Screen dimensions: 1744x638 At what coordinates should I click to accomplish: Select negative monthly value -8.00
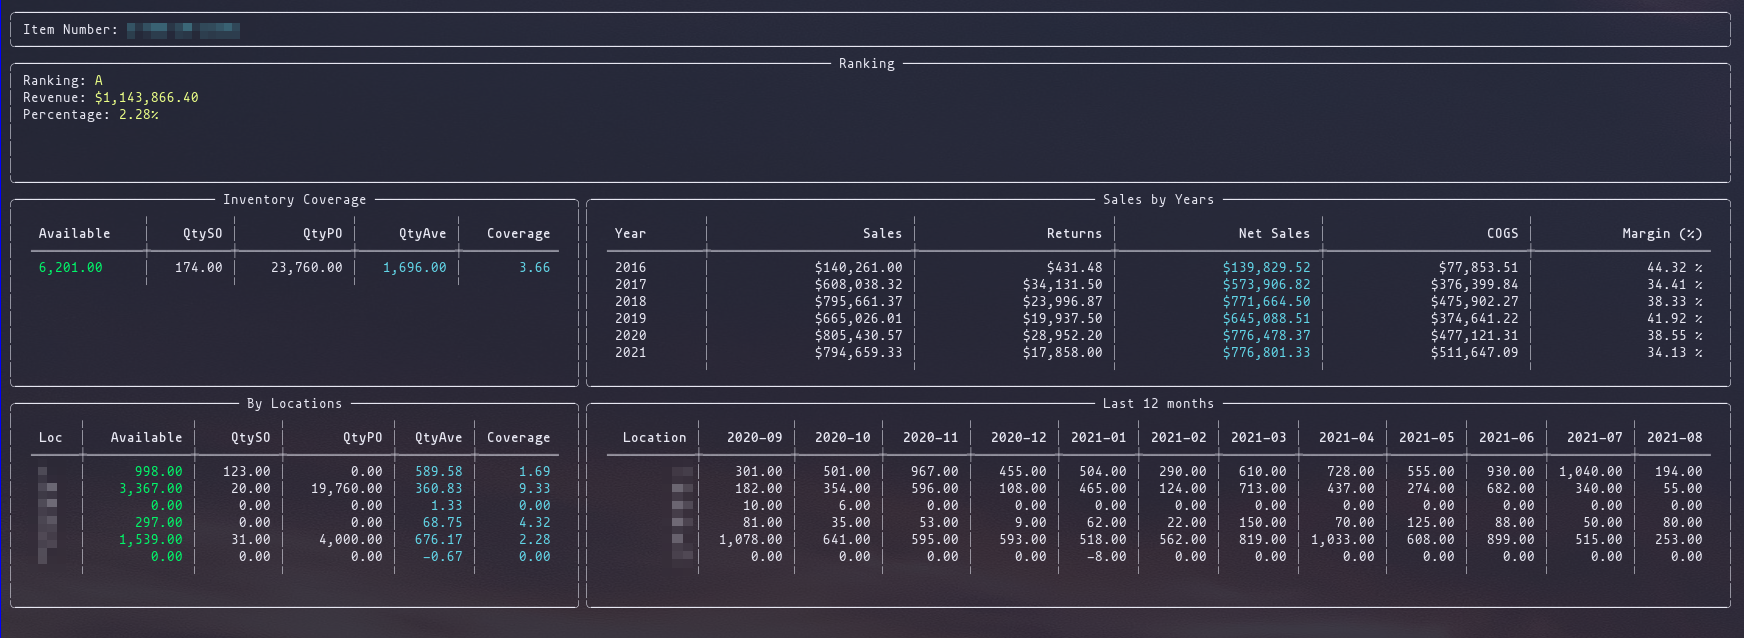(1107, 557)
